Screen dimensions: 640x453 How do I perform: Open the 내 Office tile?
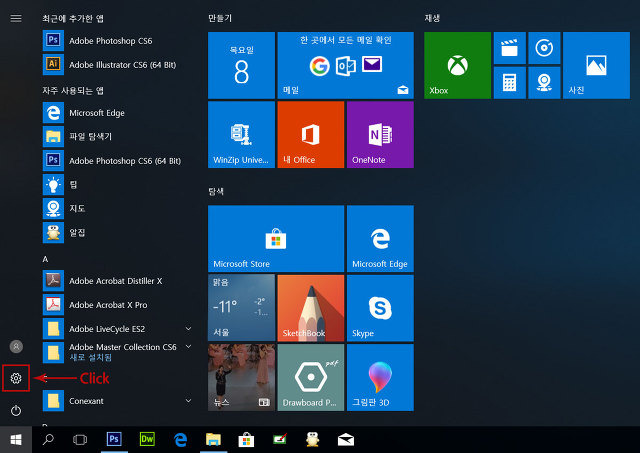311,135
